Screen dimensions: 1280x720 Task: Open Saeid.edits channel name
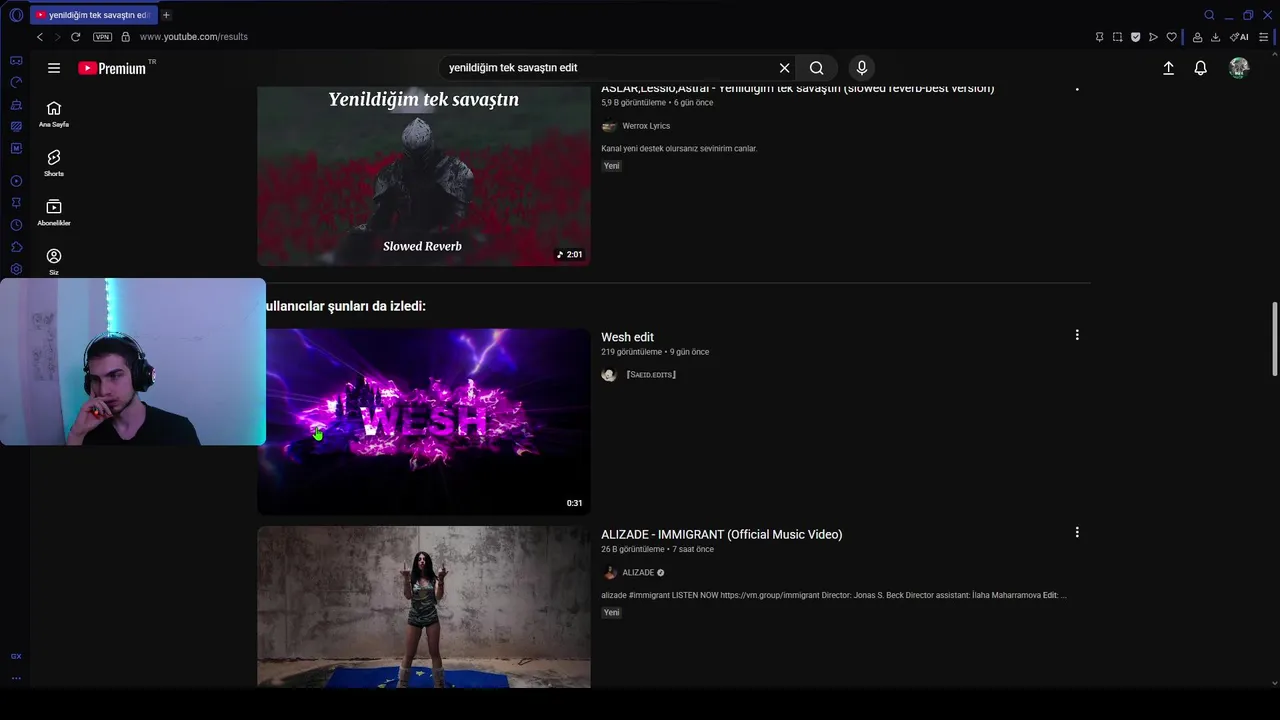[x=651, y=375]
